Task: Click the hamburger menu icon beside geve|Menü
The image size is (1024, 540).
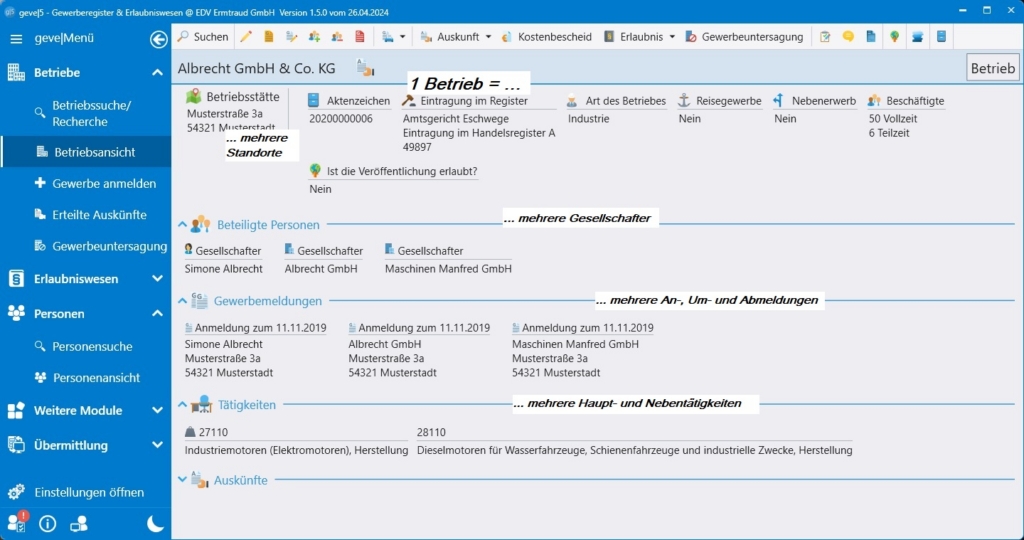Action: coord(16,39)
